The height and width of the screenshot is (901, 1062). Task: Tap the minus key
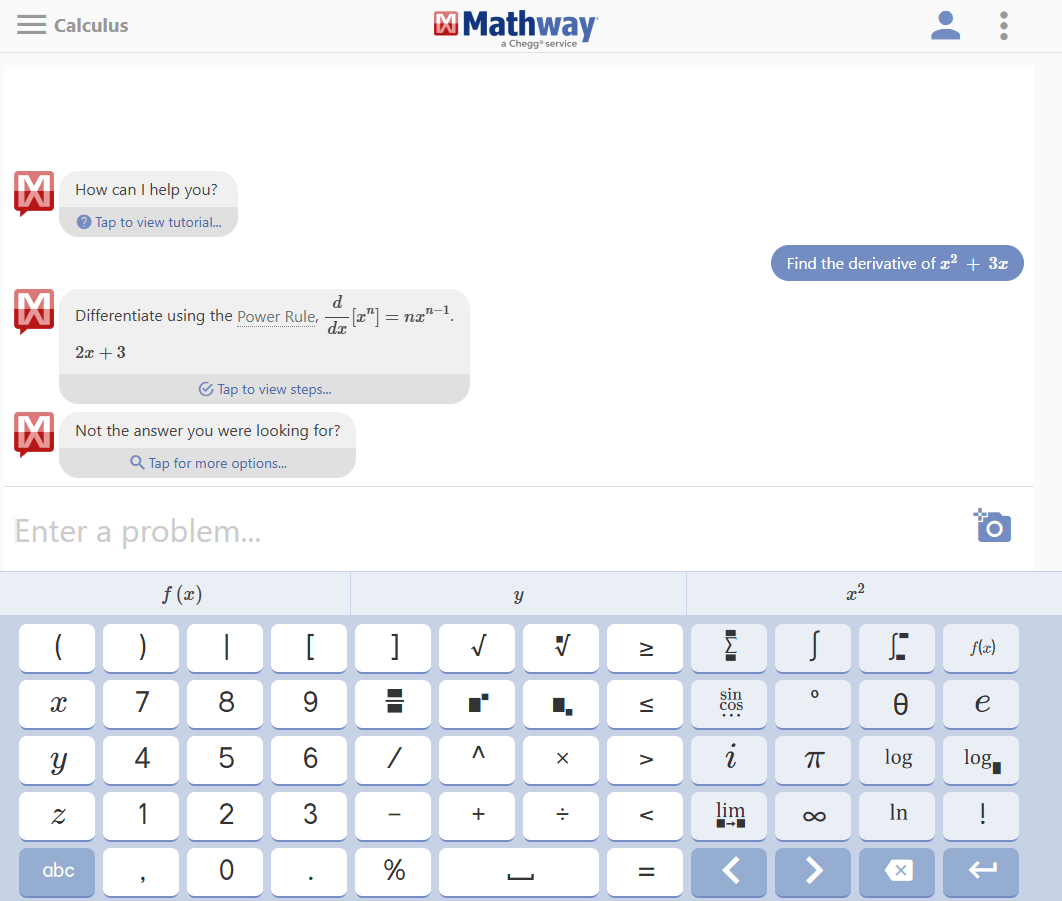pyautogui.click(x=394, y=816)
